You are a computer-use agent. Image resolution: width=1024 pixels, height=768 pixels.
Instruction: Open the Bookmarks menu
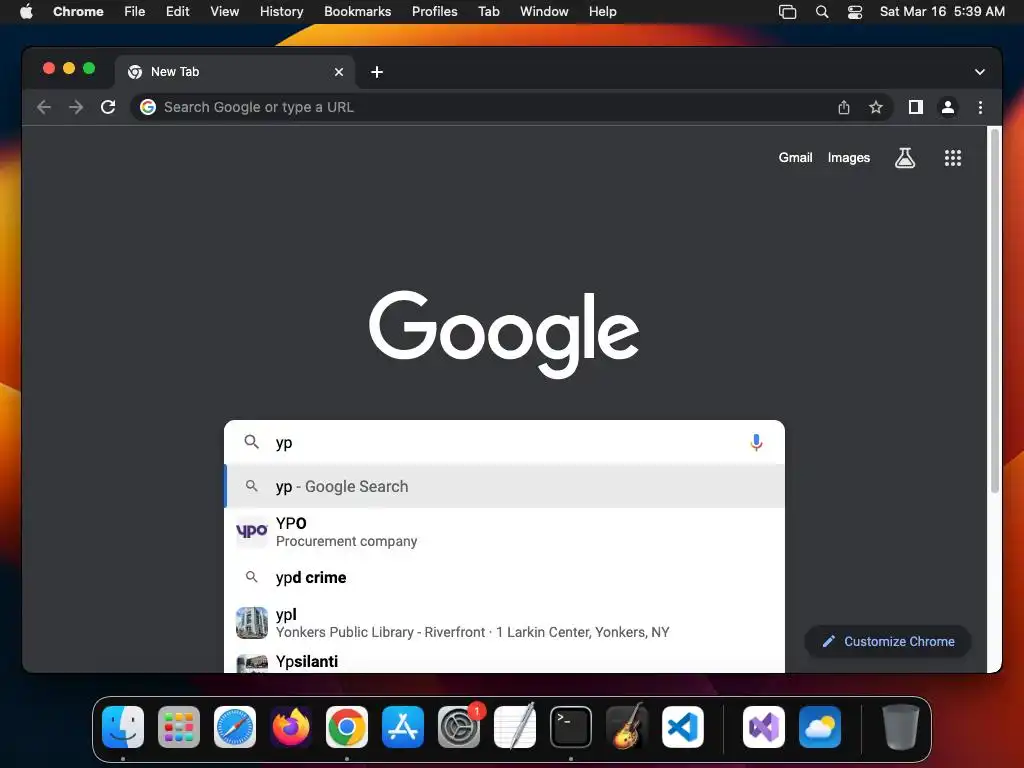(x=357, y=11)
